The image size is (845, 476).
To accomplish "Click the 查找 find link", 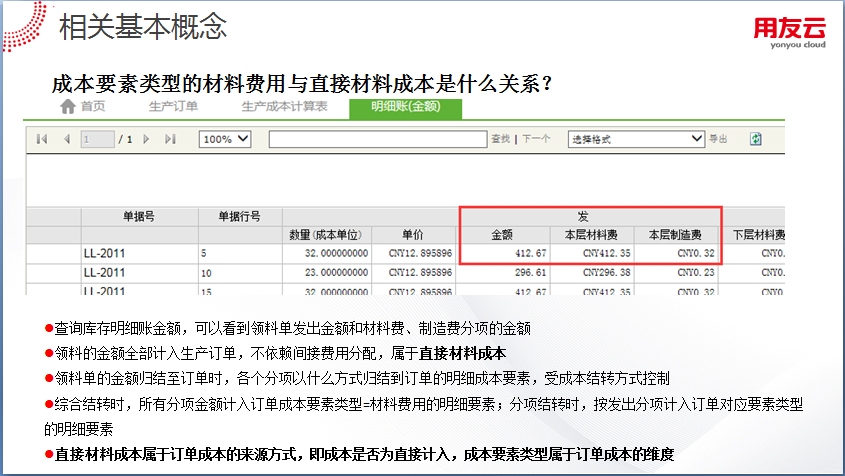I will point(500,139).
